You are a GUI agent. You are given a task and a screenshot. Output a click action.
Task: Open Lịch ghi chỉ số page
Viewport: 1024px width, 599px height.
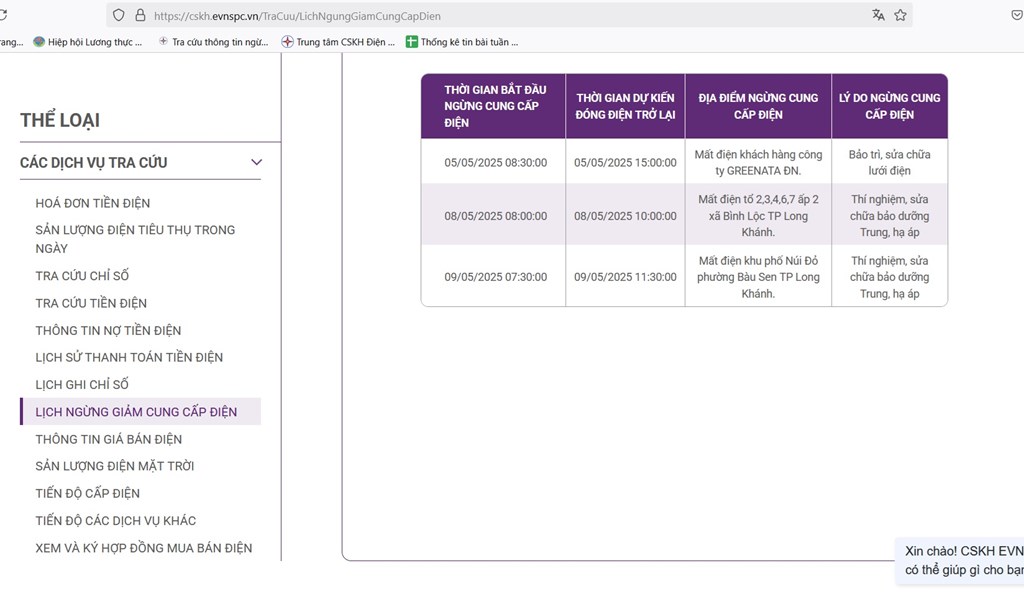click(82, 384)
